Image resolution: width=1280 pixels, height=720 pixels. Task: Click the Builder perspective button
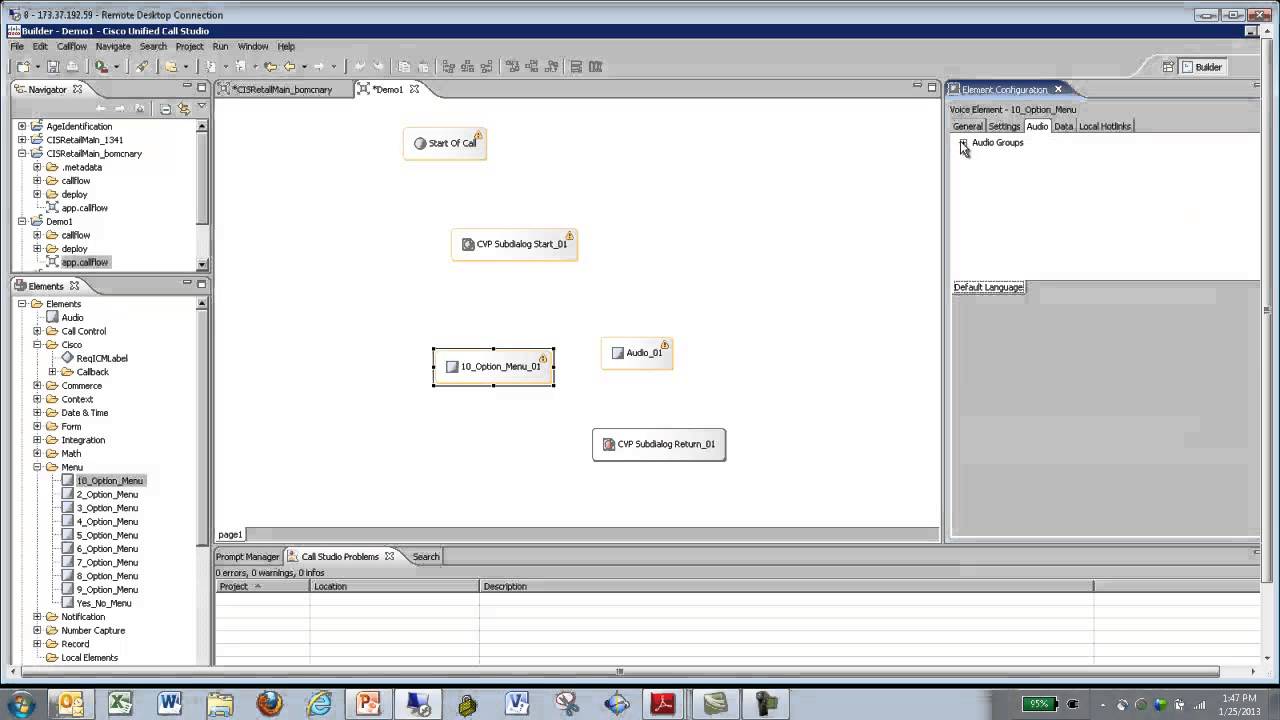pyautogui.click(x=1203, y=67)
